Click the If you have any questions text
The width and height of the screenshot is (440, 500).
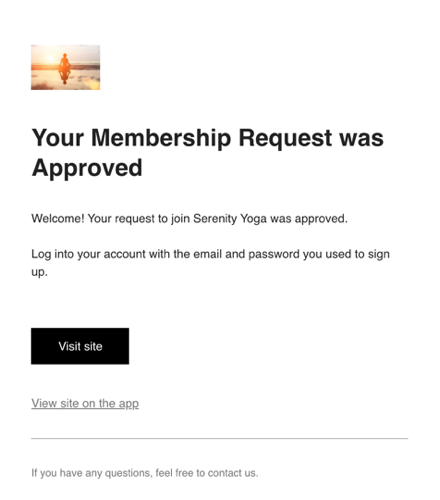pos(92,473)
